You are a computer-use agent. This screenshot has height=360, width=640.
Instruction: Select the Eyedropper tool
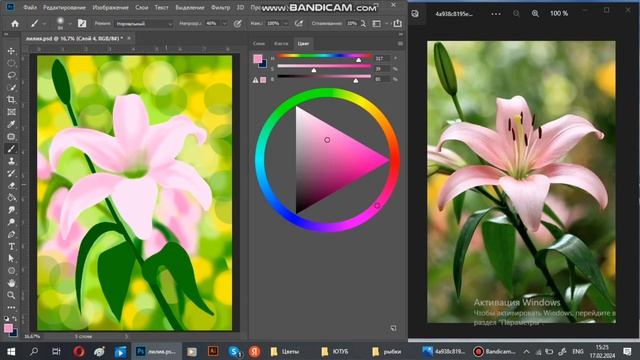click(x=11, y=124)
